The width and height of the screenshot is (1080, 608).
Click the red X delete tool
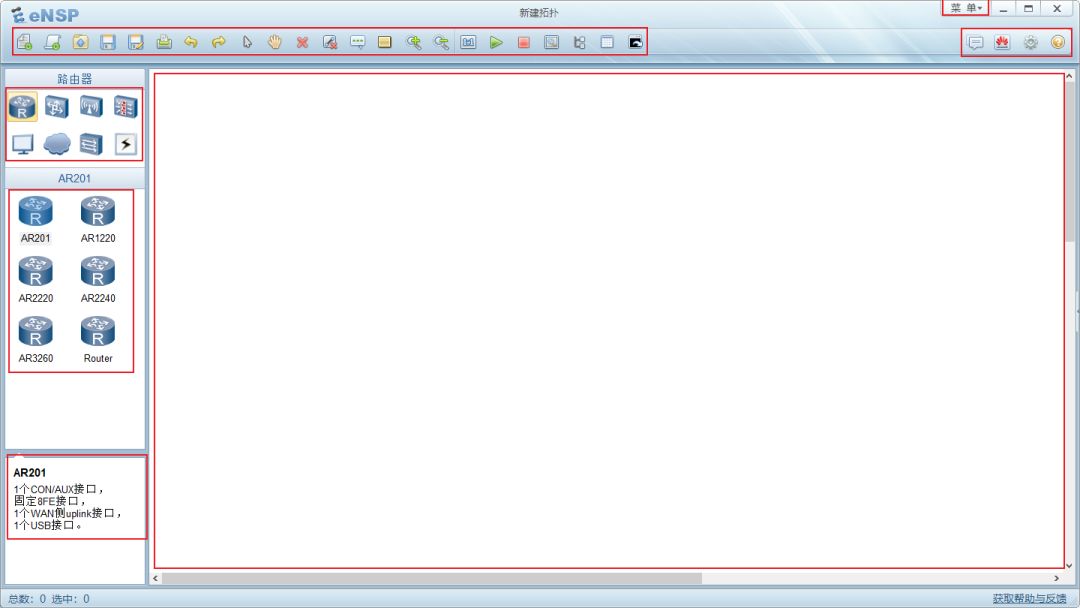[x=302, y=42]
